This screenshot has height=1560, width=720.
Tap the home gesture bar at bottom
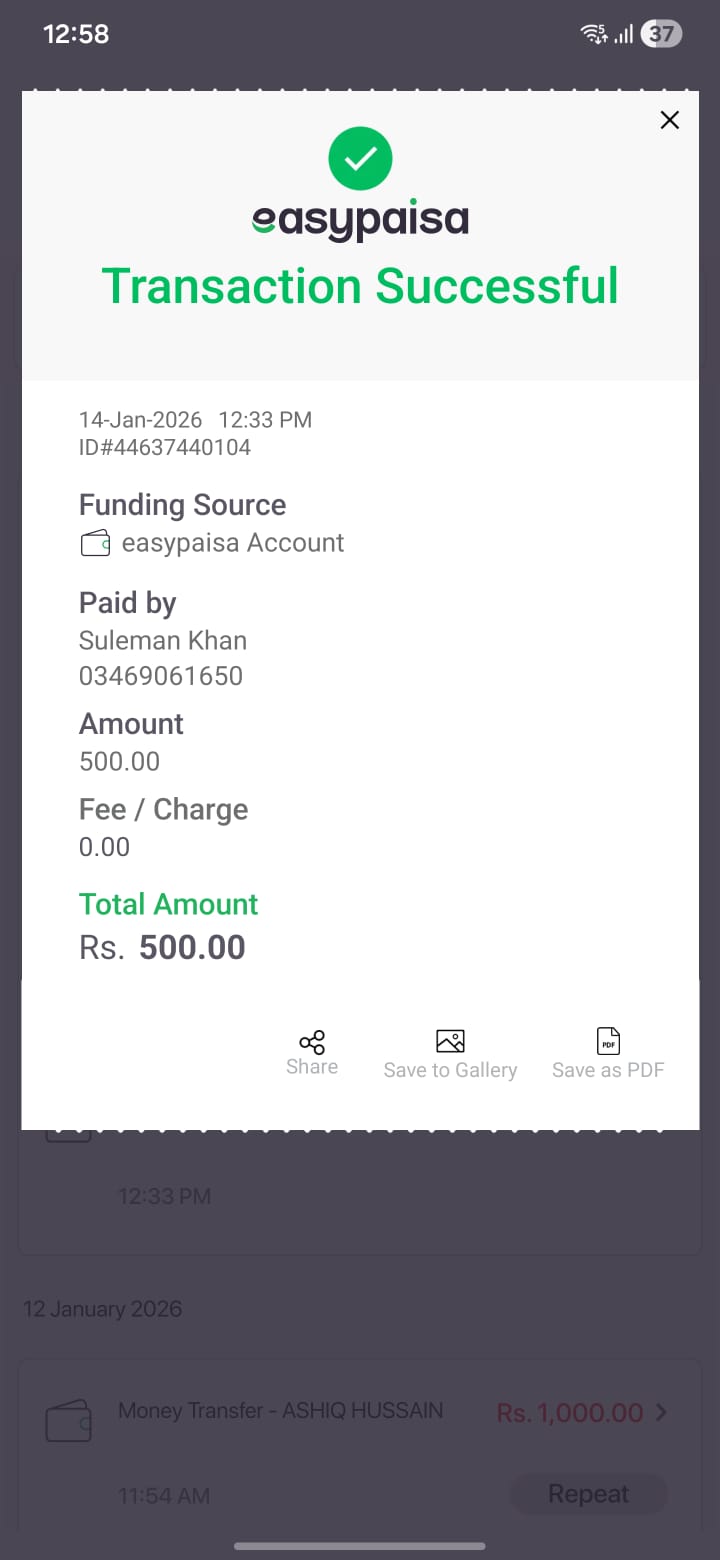pos(360,1546)
